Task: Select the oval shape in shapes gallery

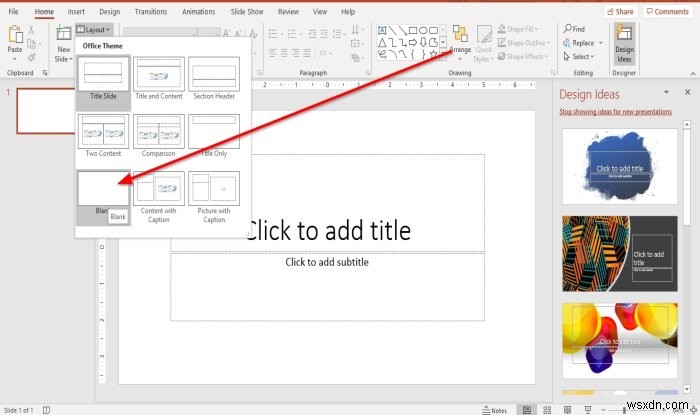Action: [x=423, y=30]
